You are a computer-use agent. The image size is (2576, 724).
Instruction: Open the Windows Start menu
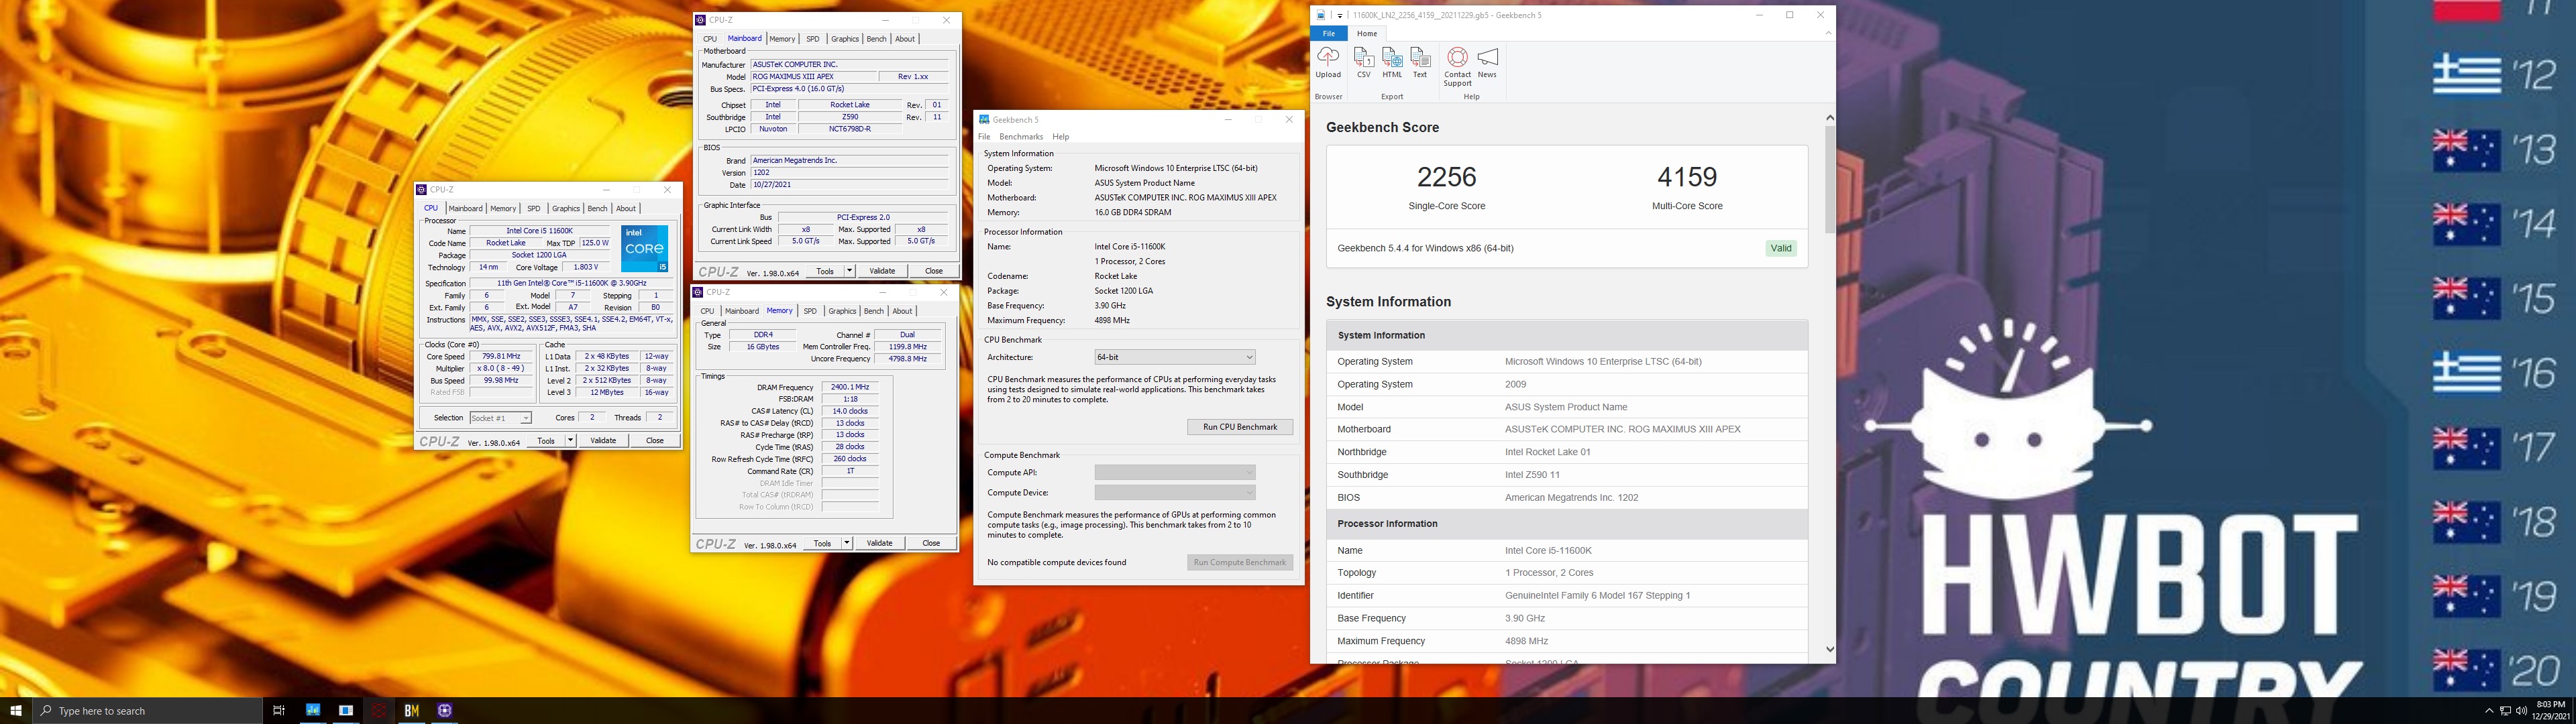click(16, 711)
